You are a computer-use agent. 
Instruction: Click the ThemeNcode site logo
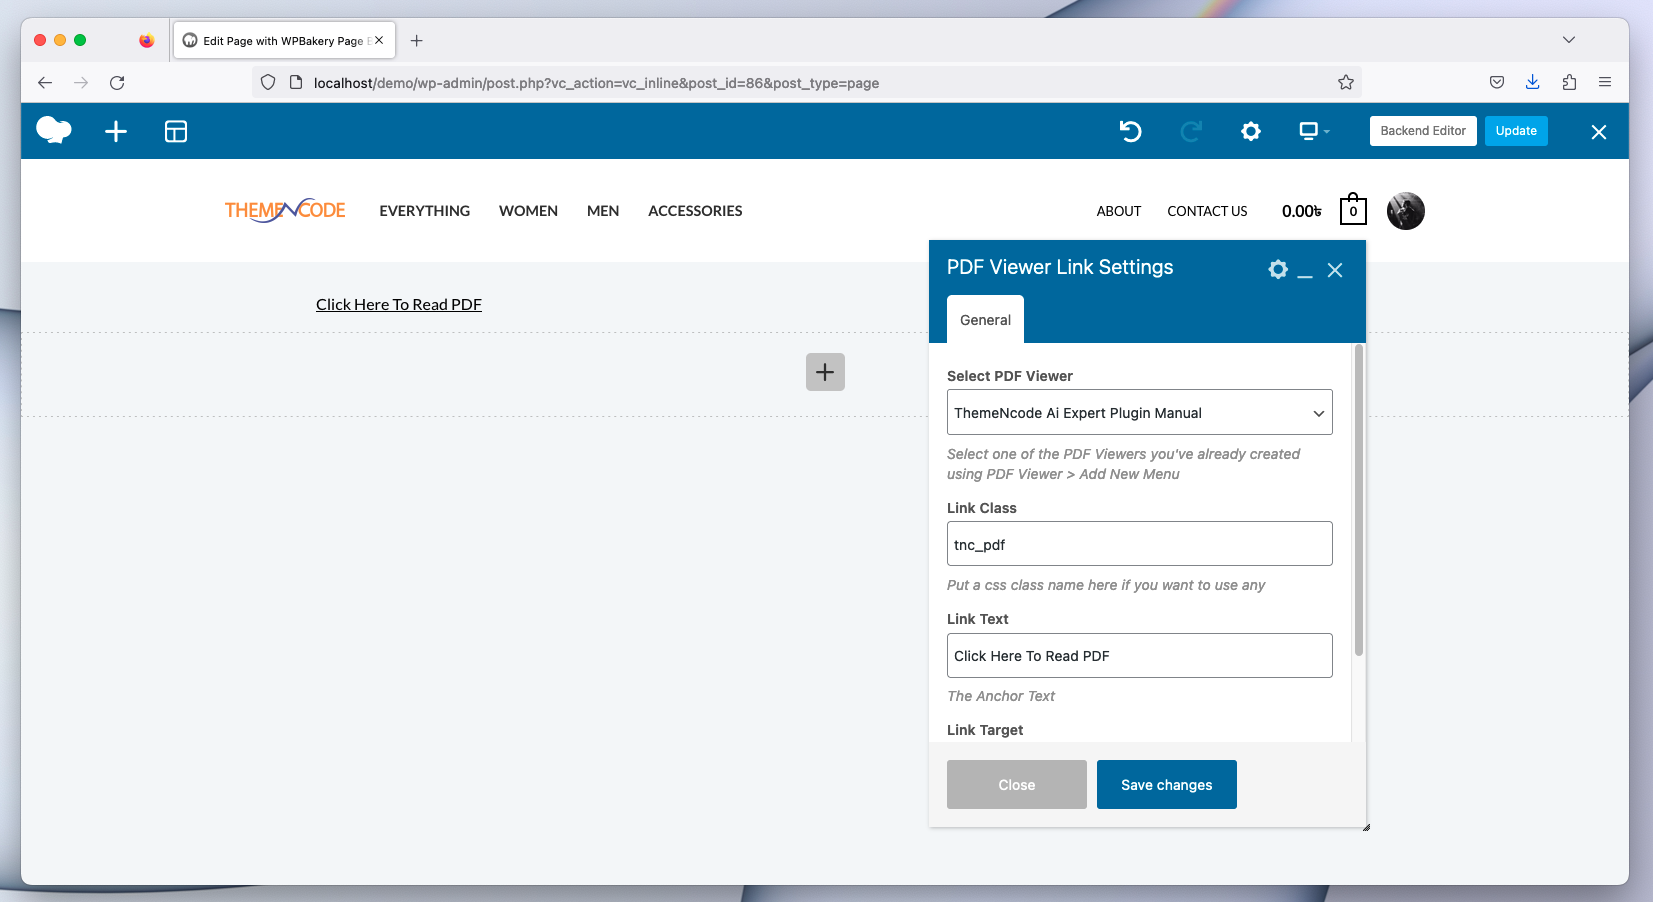[x=285, y=210]
